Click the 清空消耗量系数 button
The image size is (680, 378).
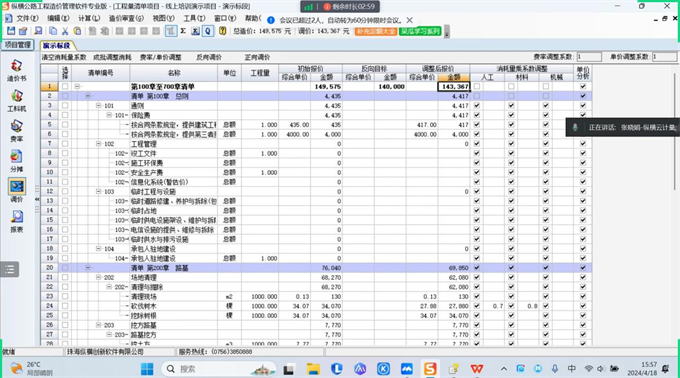64,57
